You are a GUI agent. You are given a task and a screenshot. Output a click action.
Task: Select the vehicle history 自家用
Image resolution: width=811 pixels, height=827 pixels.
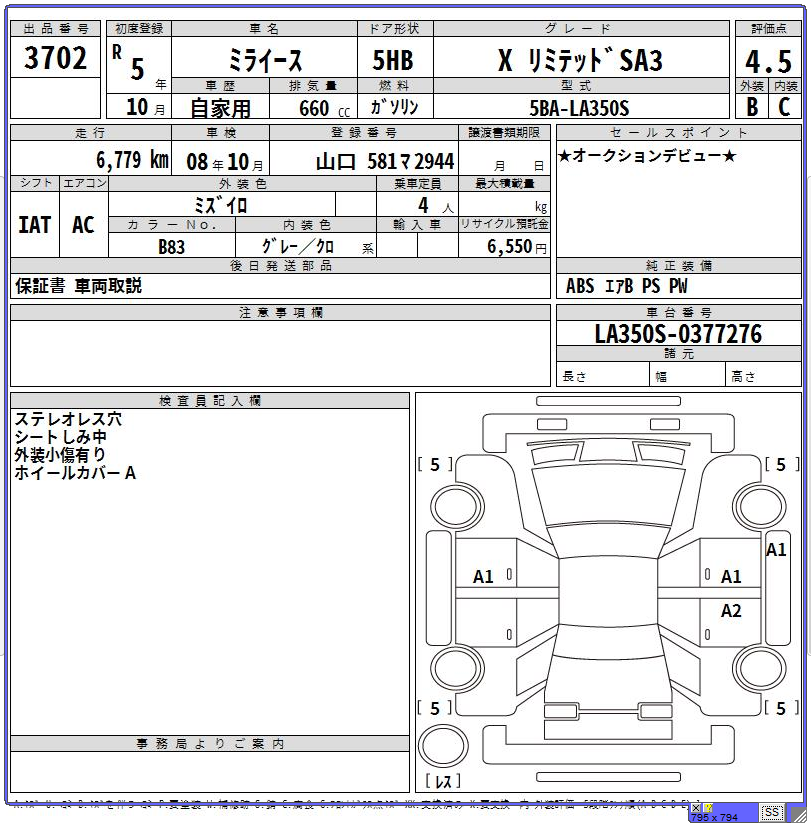pyautogui.click(x=220, y=109)
